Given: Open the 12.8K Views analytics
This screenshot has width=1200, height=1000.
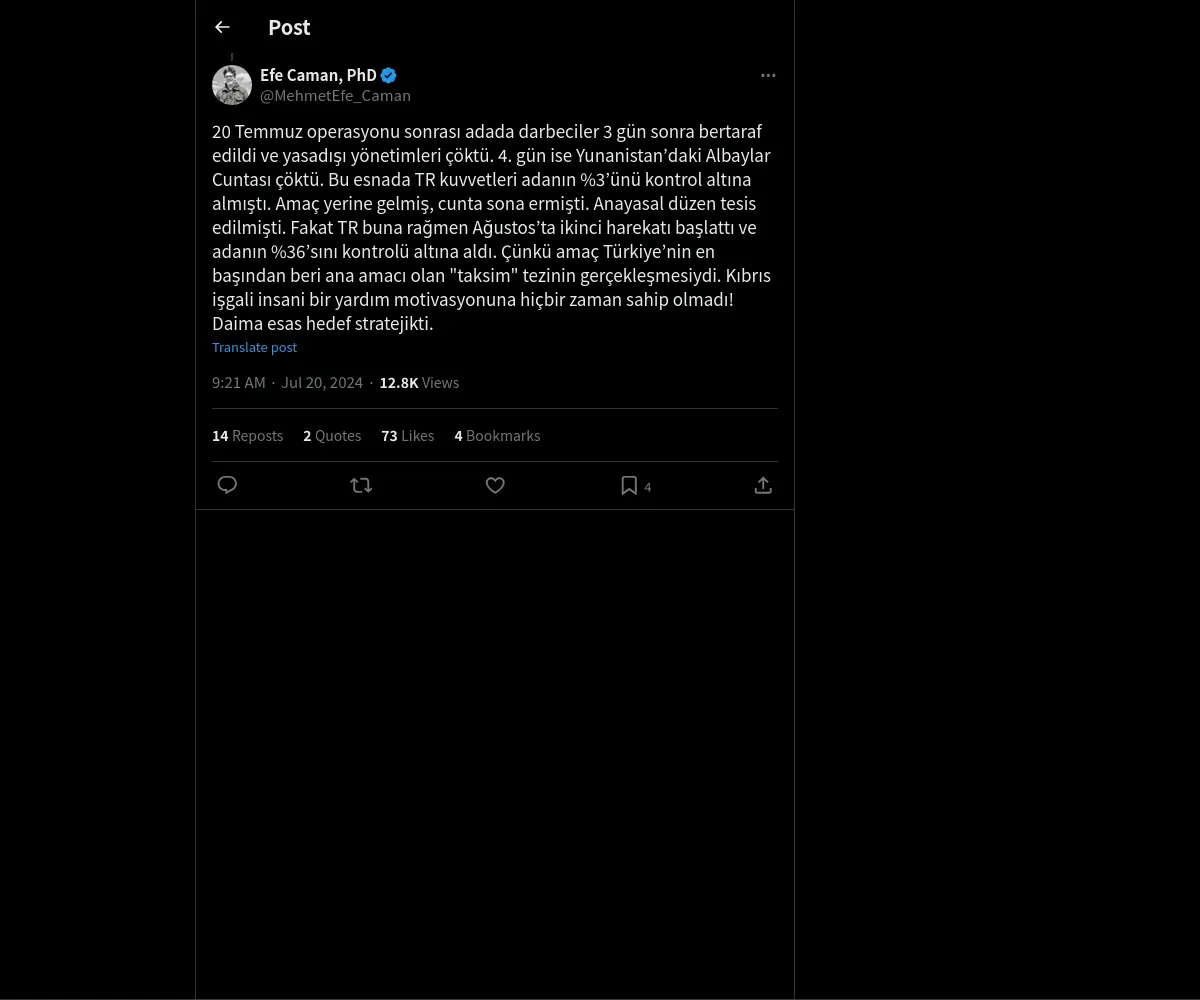Looking at the screenshot, I should click(419, 383).
